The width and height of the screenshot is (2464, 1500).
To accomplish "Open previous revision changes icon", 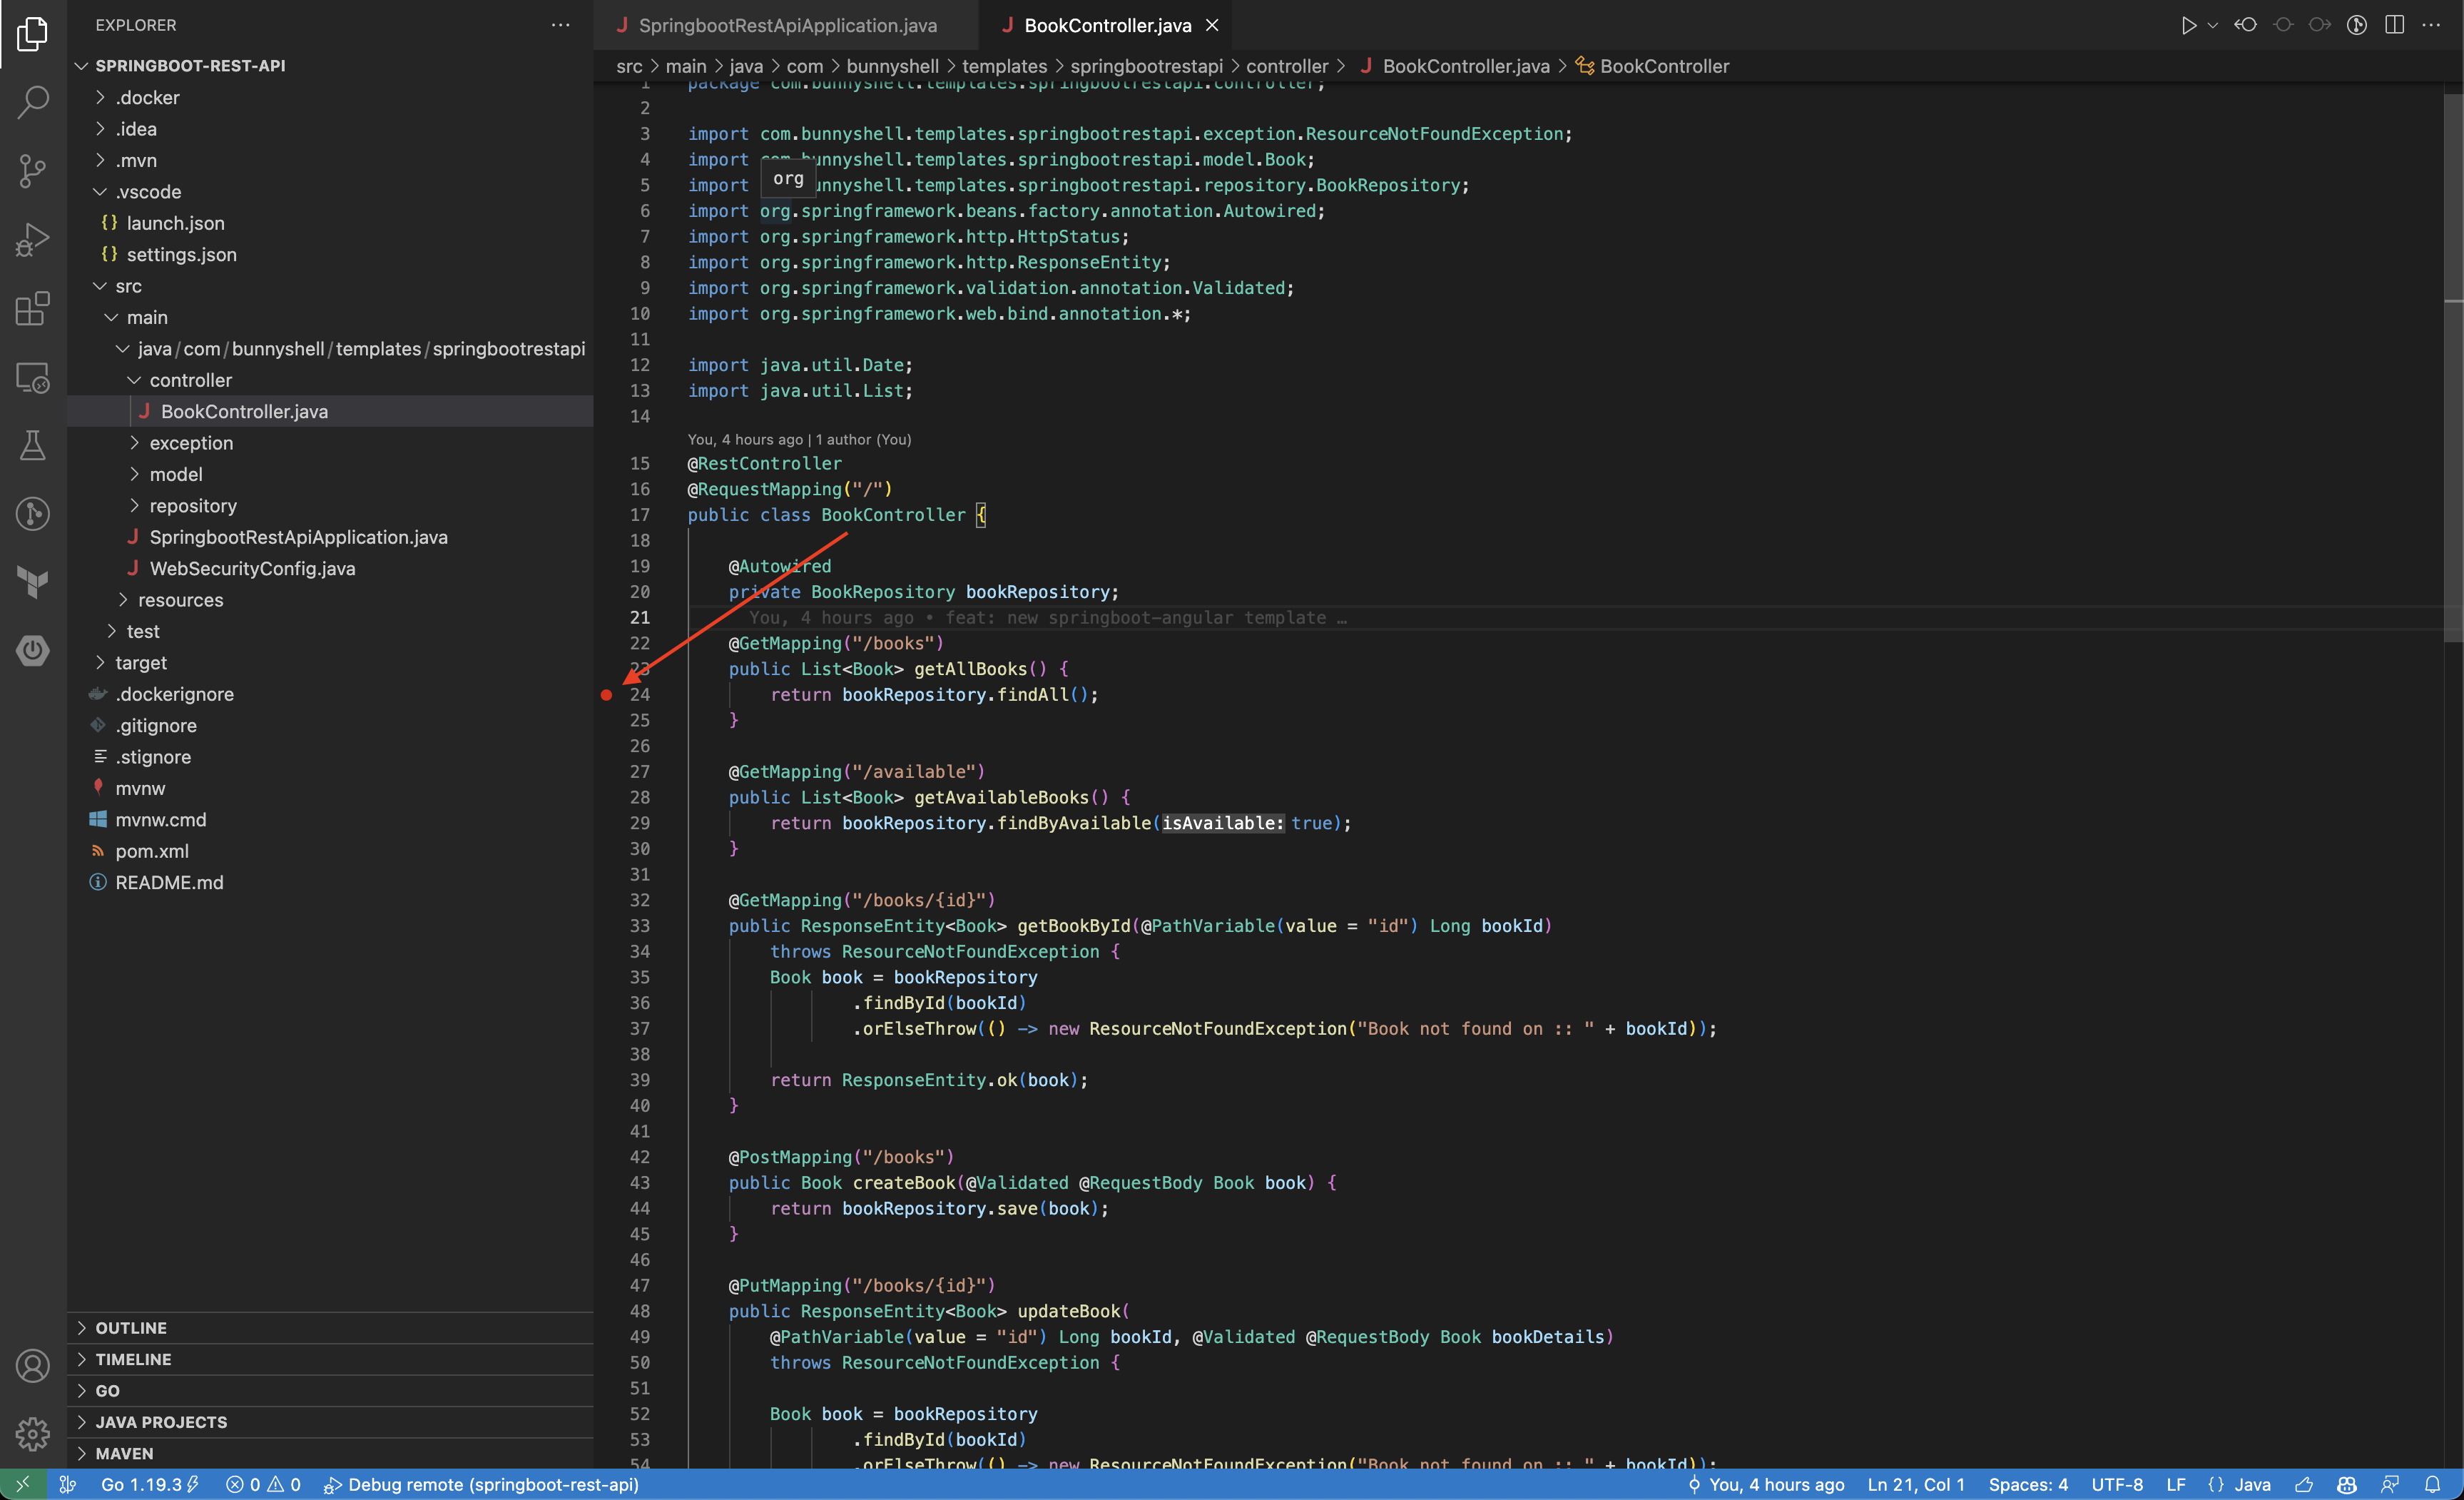I will (x=2246, y=25).
